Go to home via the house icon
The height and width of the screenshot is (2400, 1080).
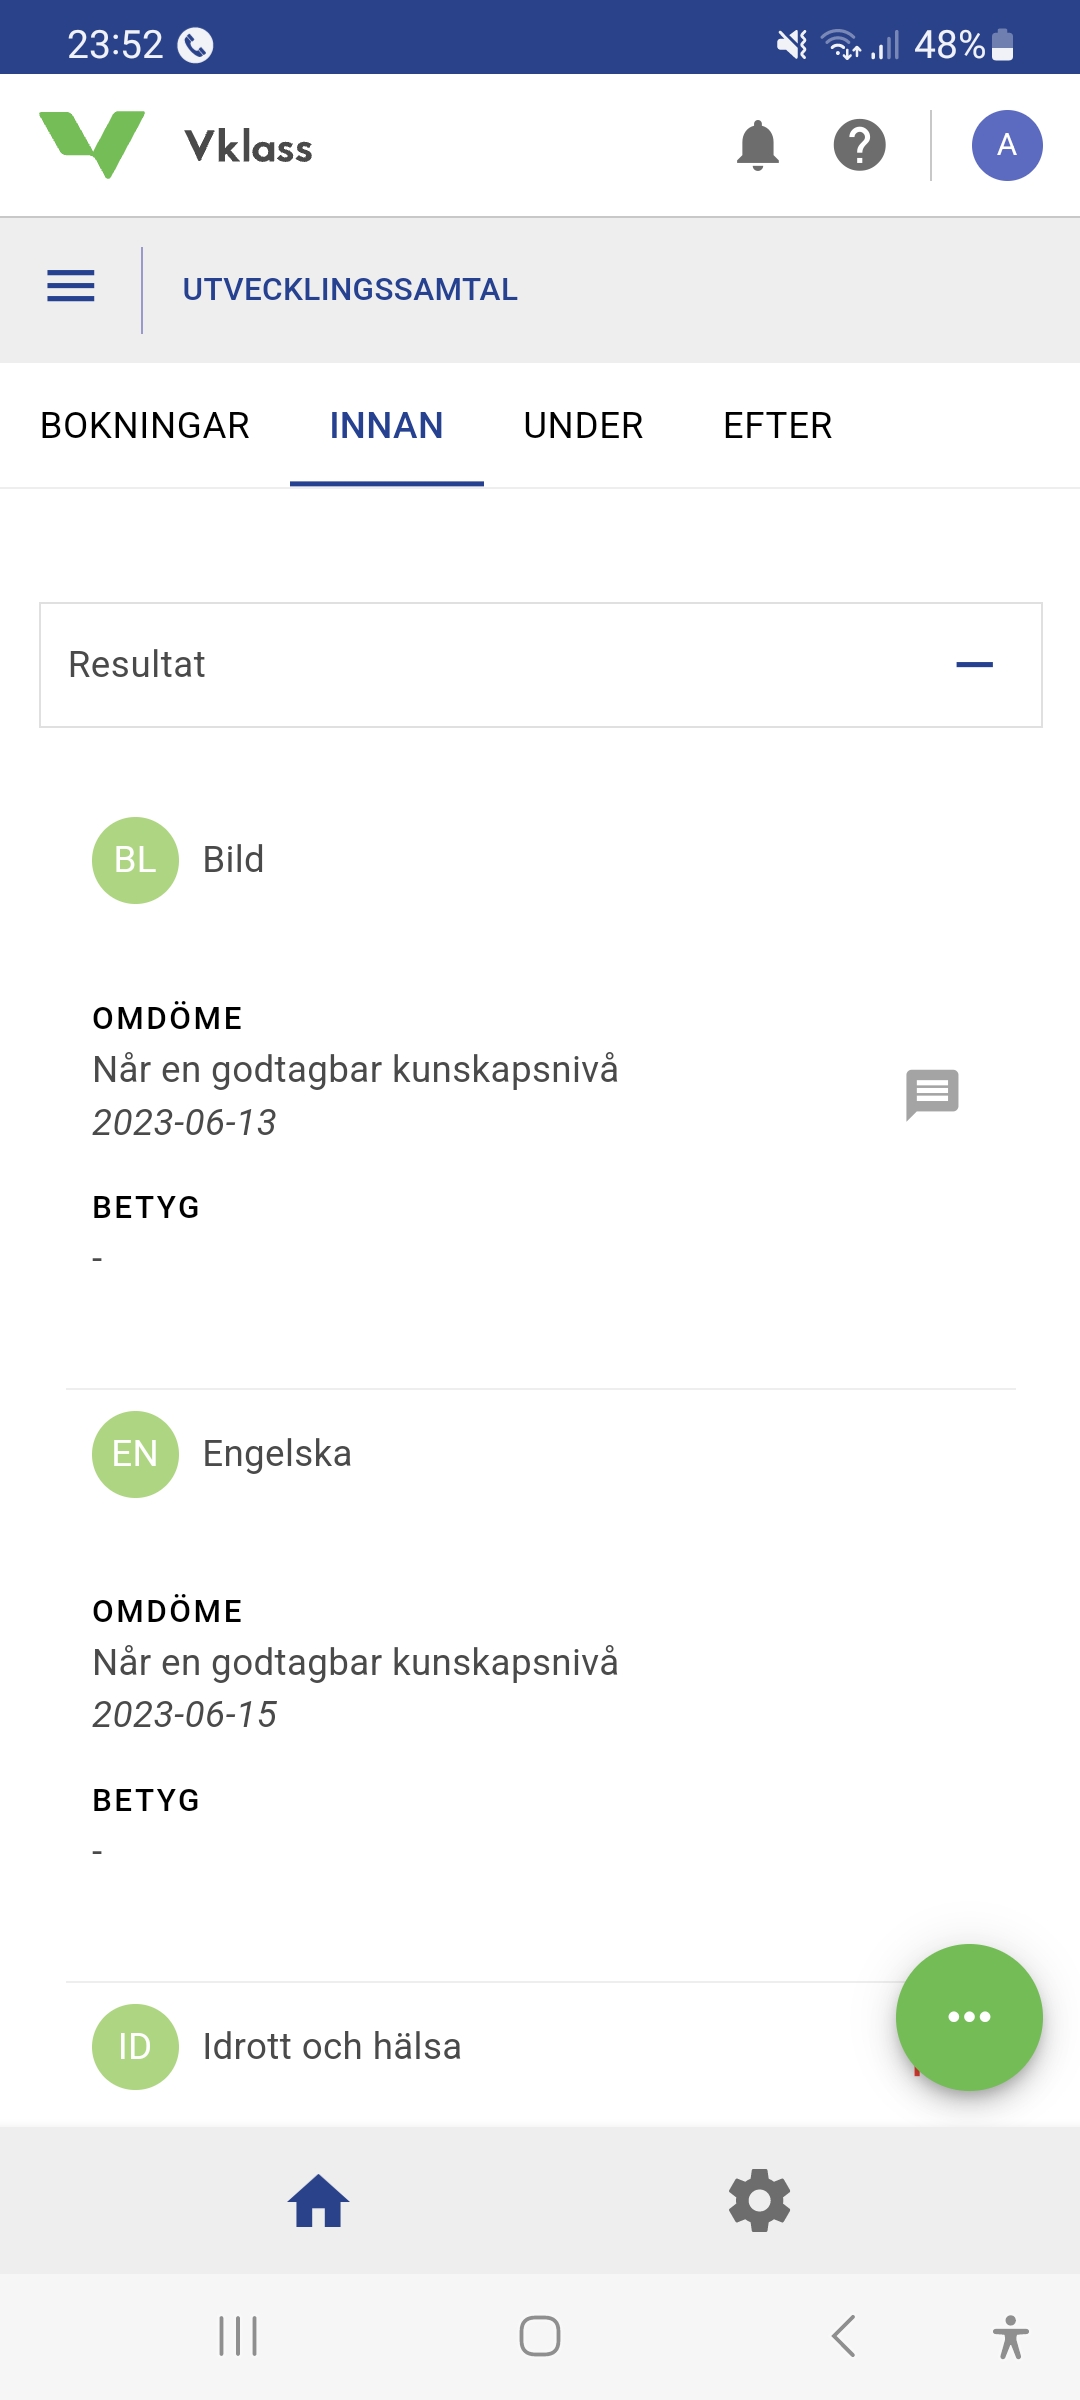pos(319,2201)
